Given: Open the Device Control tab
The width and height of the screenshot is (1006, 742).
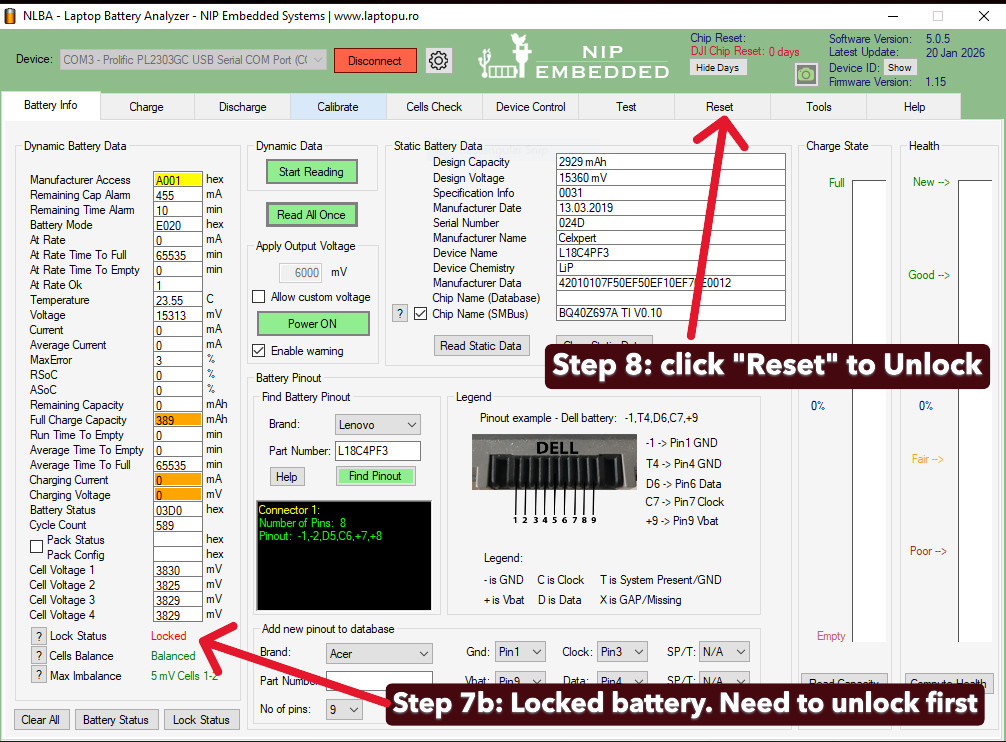Looking at the screenshot, I should tap(531, 107).
